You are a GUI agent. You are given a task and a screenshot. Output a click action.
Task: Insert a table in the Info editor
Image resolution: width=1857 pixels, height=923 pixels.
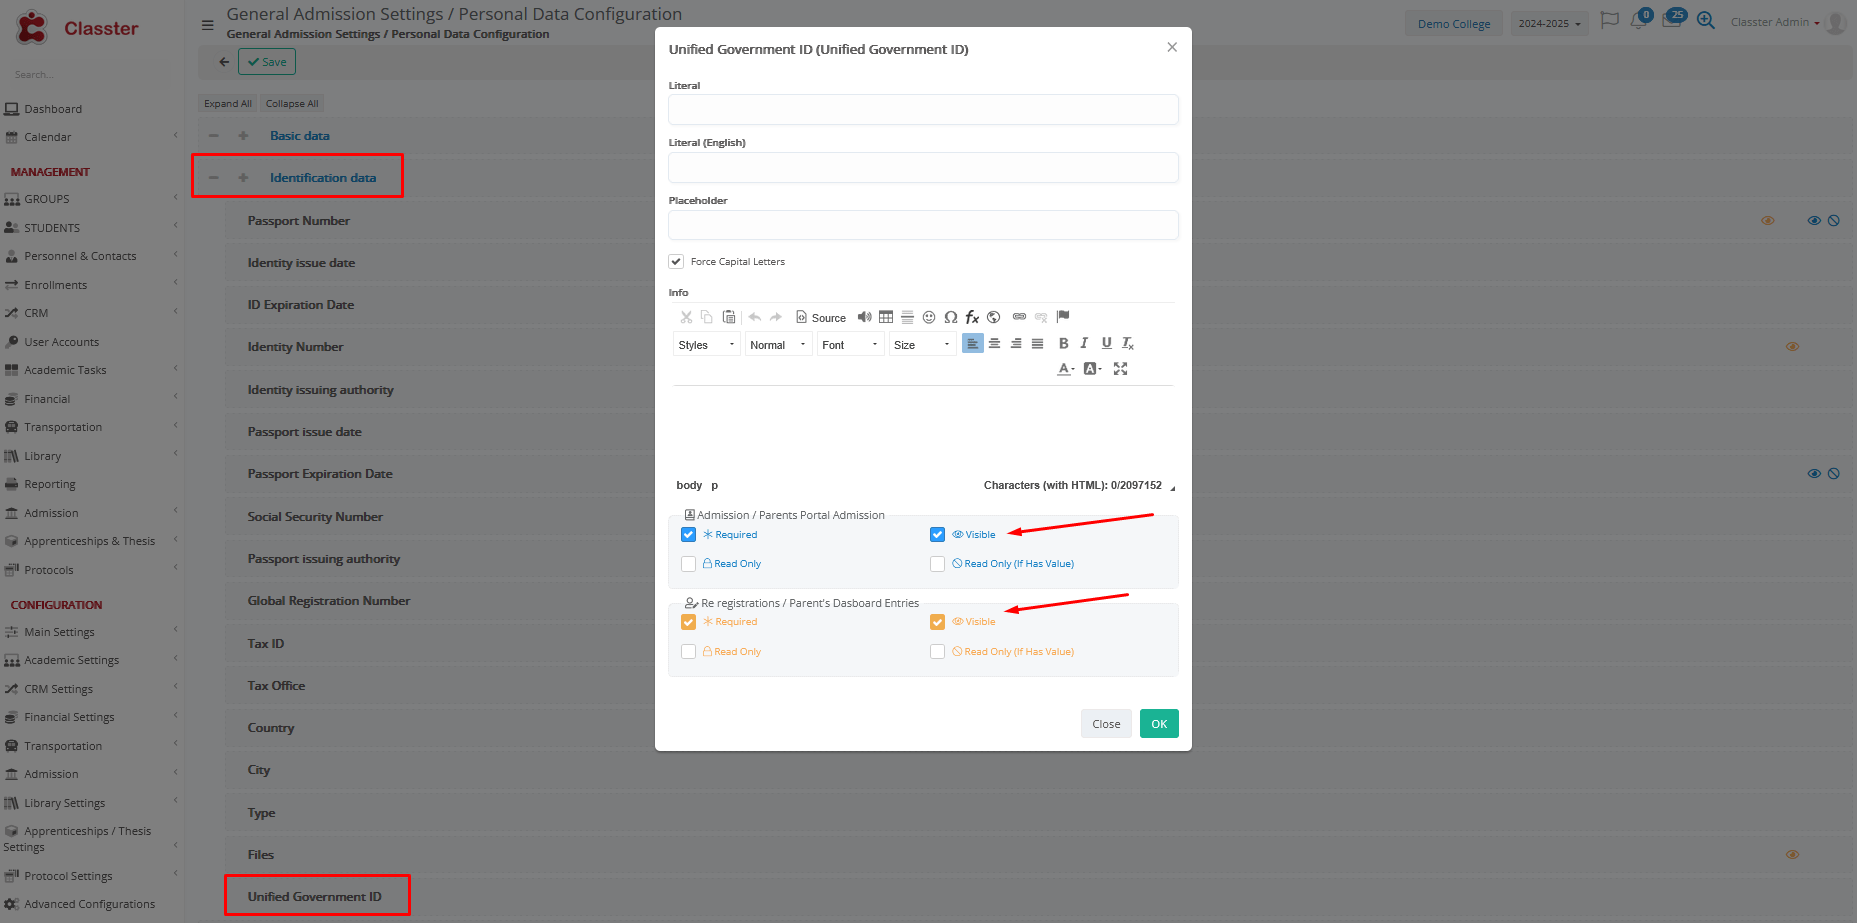click(x=886, y=317)
